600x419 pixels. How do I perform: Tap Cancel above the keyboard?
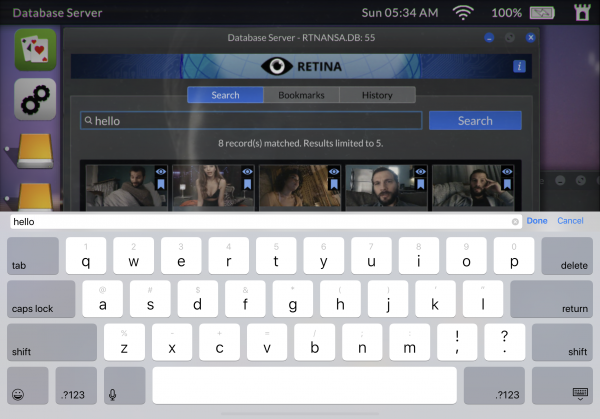coord(570,221)
